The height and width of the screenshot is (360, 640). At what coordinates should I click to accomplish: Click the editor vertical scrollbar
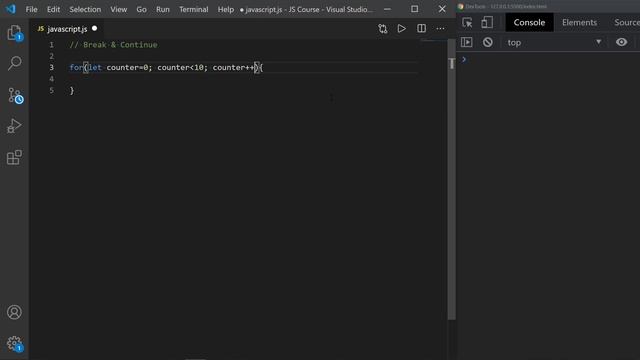[x=451, y=180]
